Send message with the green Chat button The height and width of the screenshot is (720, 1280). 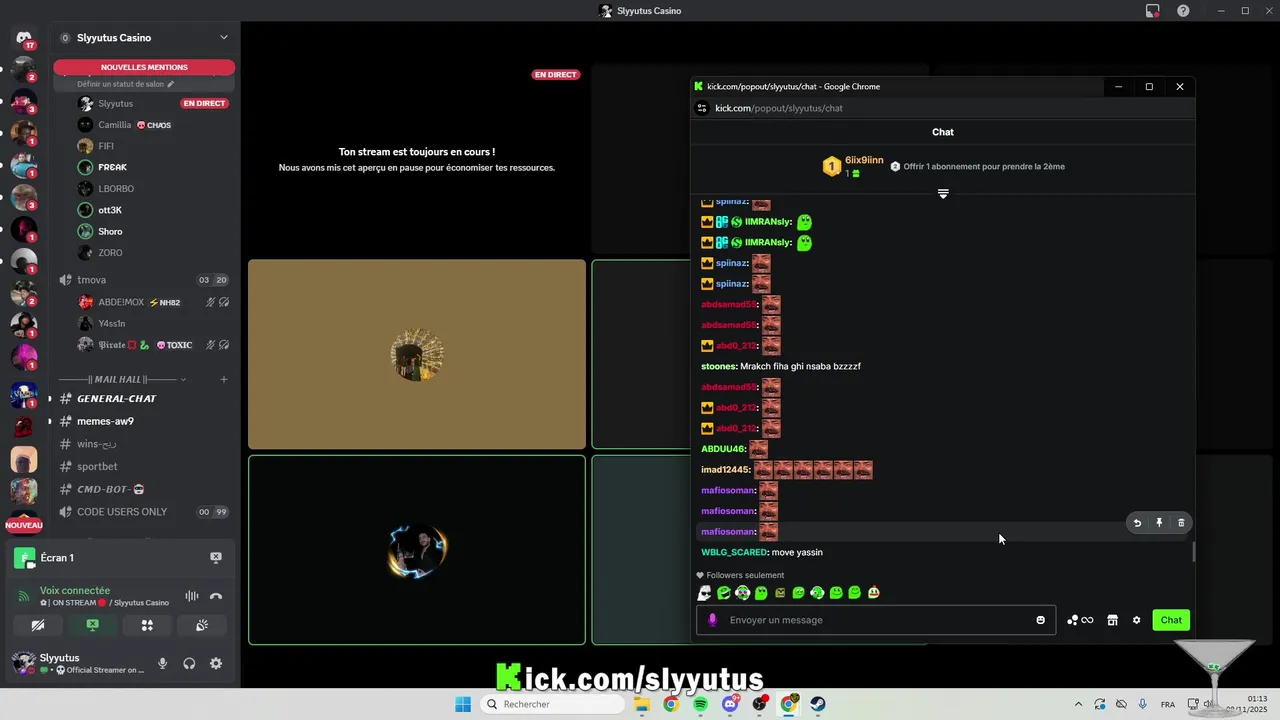coord(1171,620)
